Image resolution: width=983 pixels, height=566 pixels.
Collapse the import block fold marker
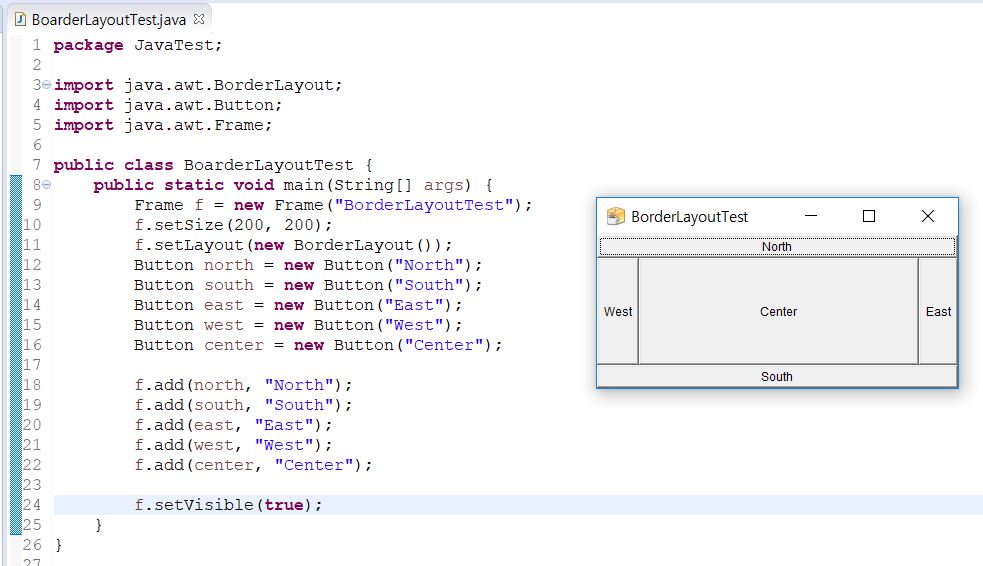tap(46, 85)
